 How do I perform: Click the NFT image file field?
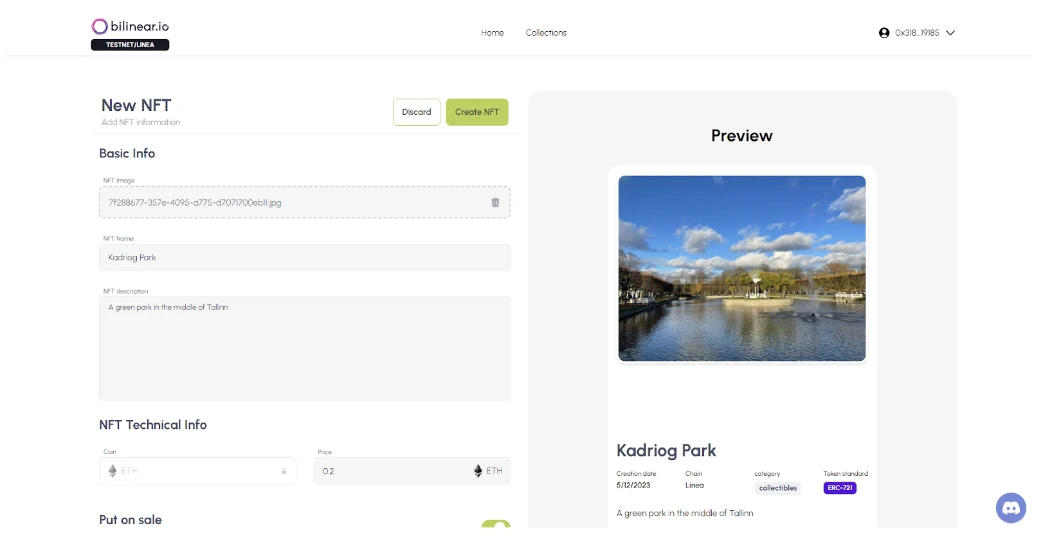click(305, 202)
